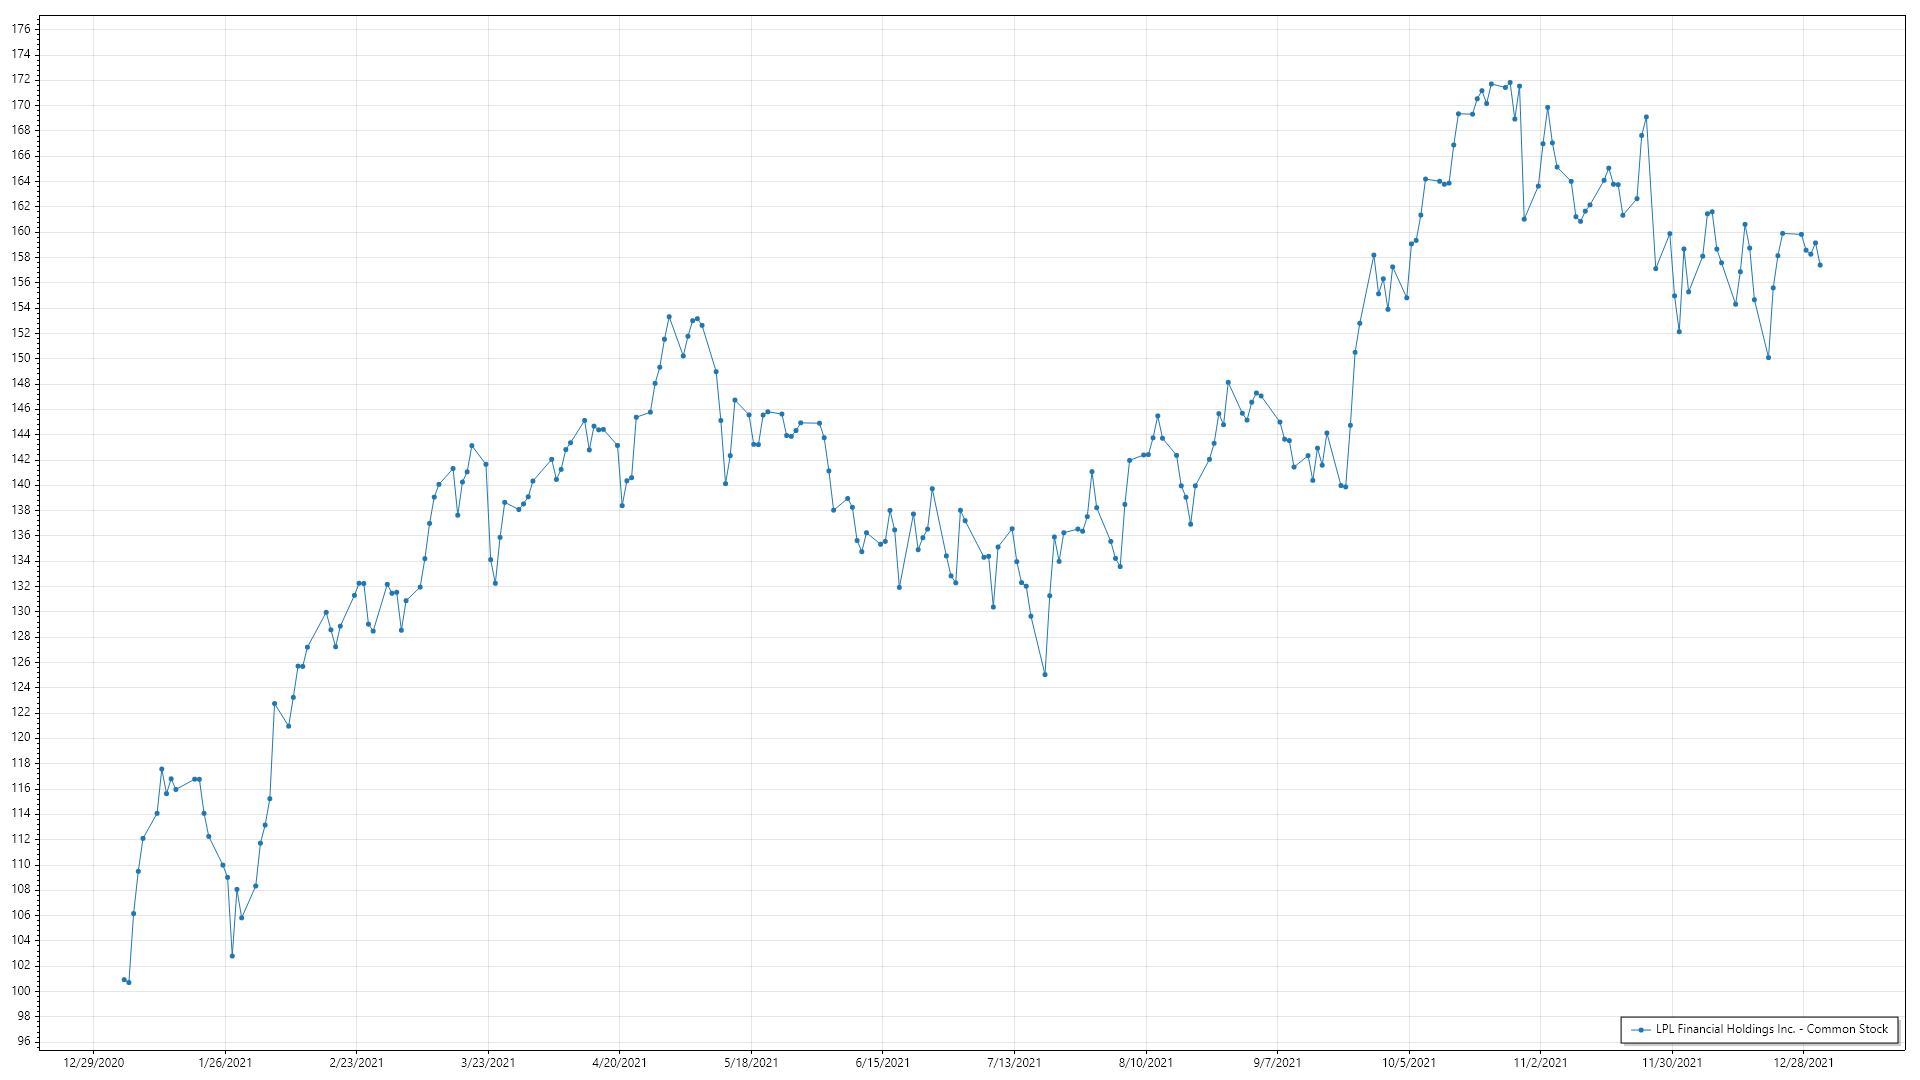Select the 7/13/2021 date label
This screenshot has width=1920, height=1080.
(x=1014, y=1063)
